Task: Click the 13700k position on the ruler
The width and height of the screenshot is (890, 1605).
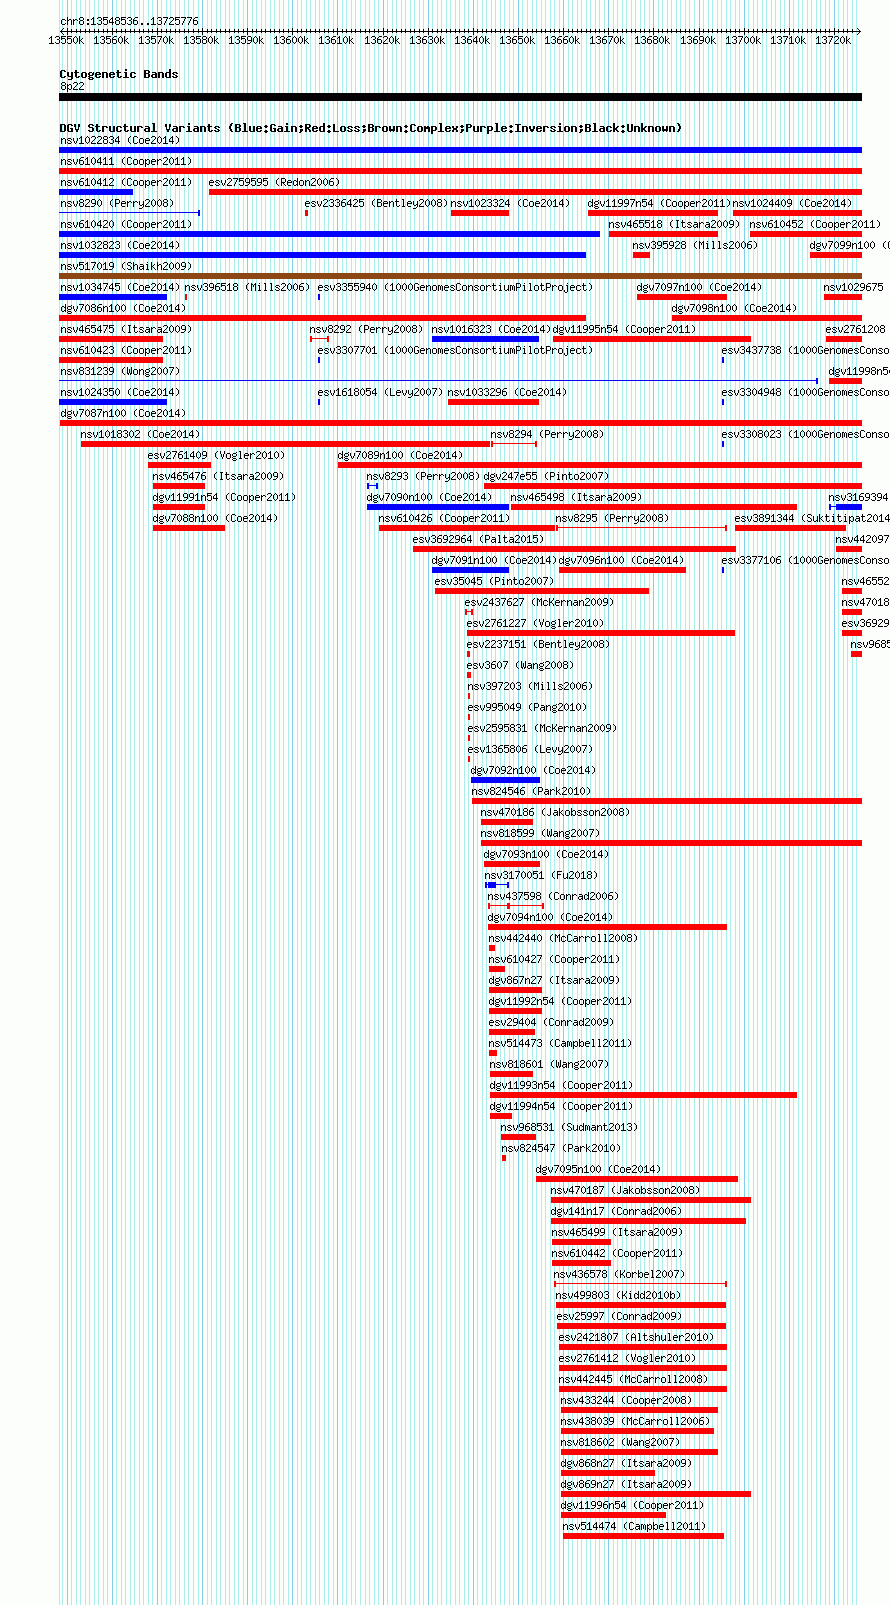Action: tap(742, 40)
